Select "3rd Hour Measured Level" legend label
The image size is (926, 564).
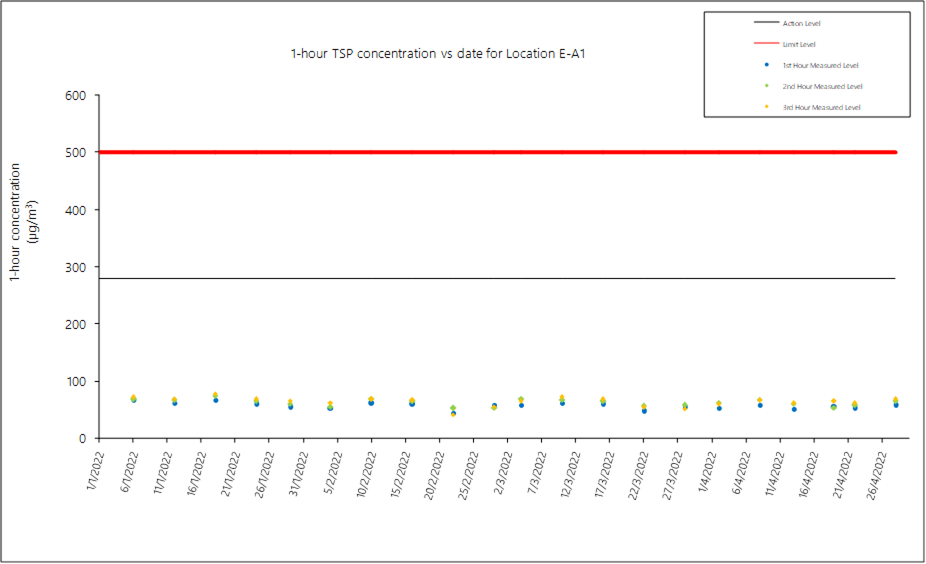point(822,107)
